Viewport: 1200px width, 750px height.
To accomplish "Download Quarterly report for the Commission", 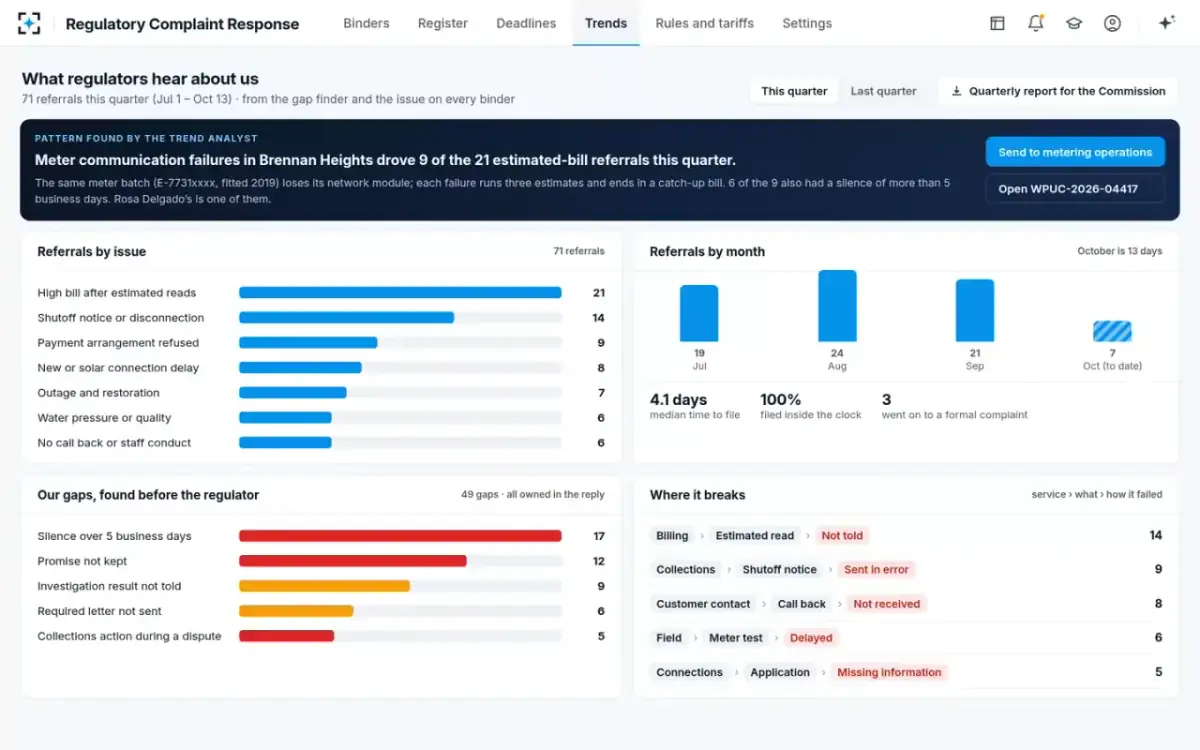I will [x=1058, y=91].
